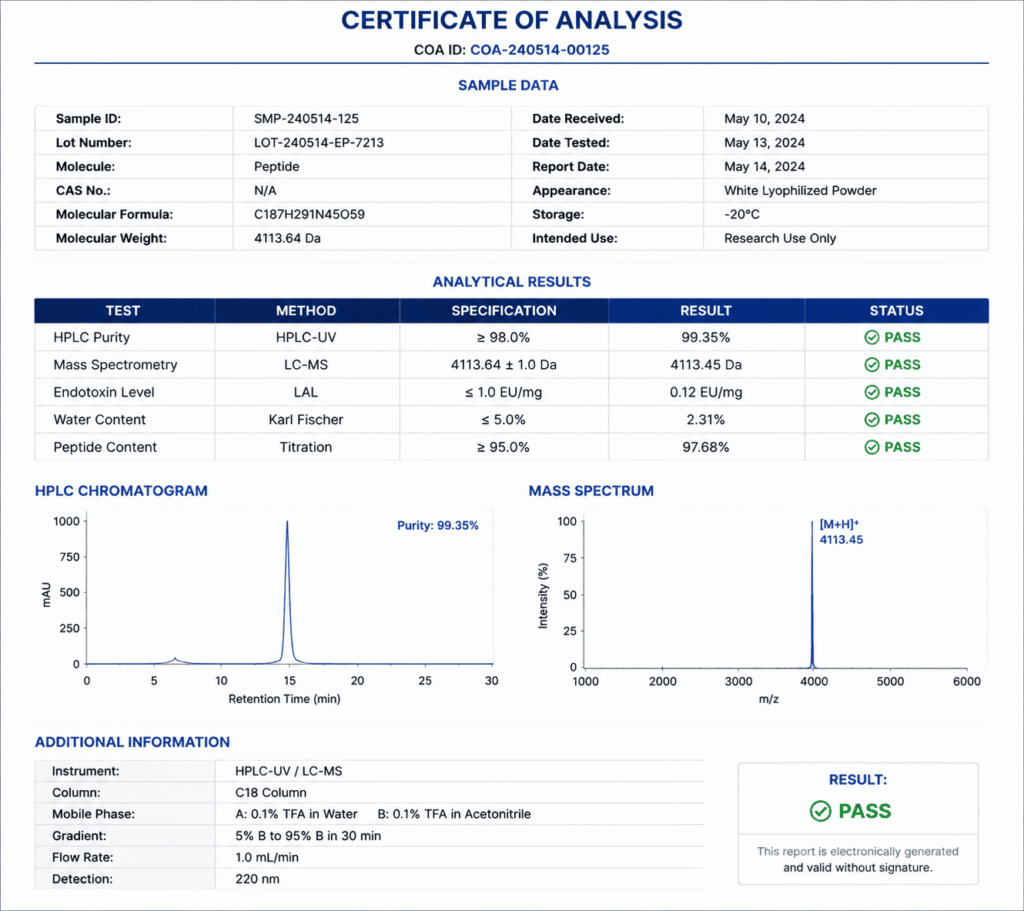This screenshot has height=911, width=1024.
Task: Click the molecular weight 4113.64 Da in Sample Data
Action: click(x=287, y=238)
